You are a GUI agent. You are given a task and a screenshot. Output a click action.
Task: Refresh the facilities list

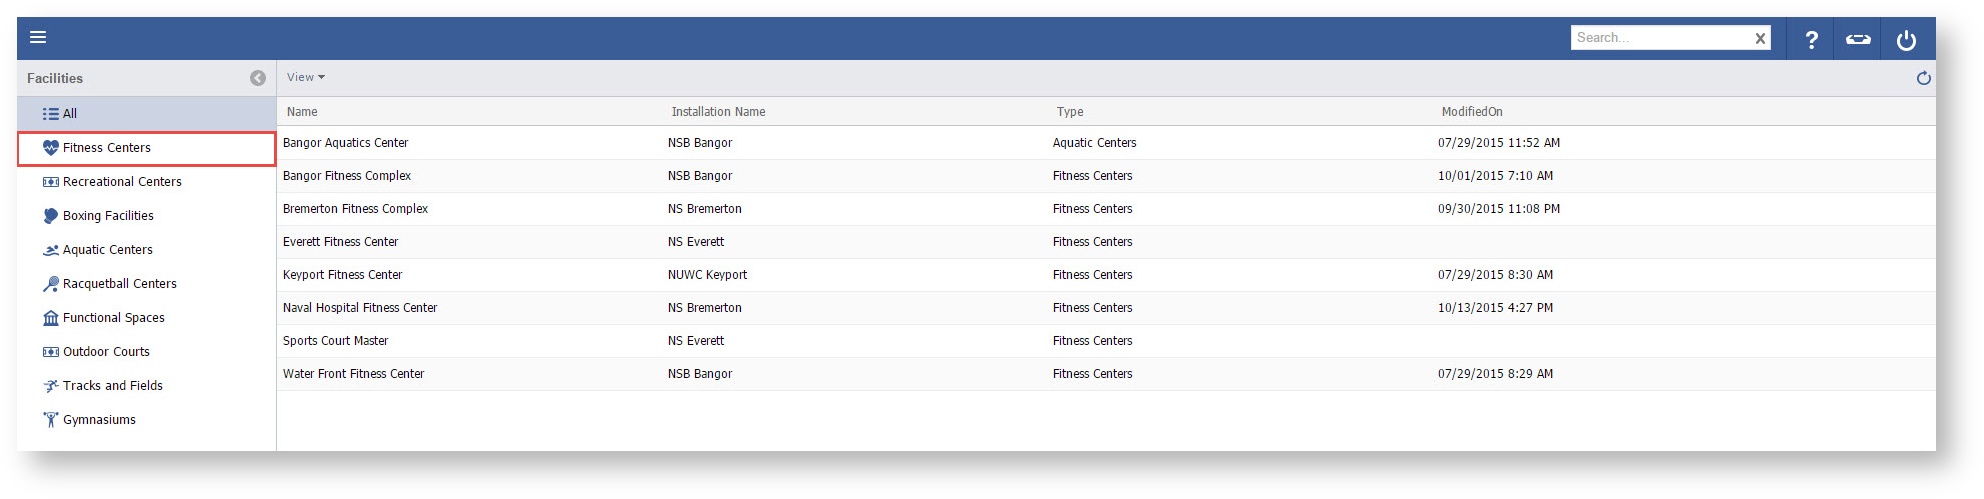coord(1923,78)
